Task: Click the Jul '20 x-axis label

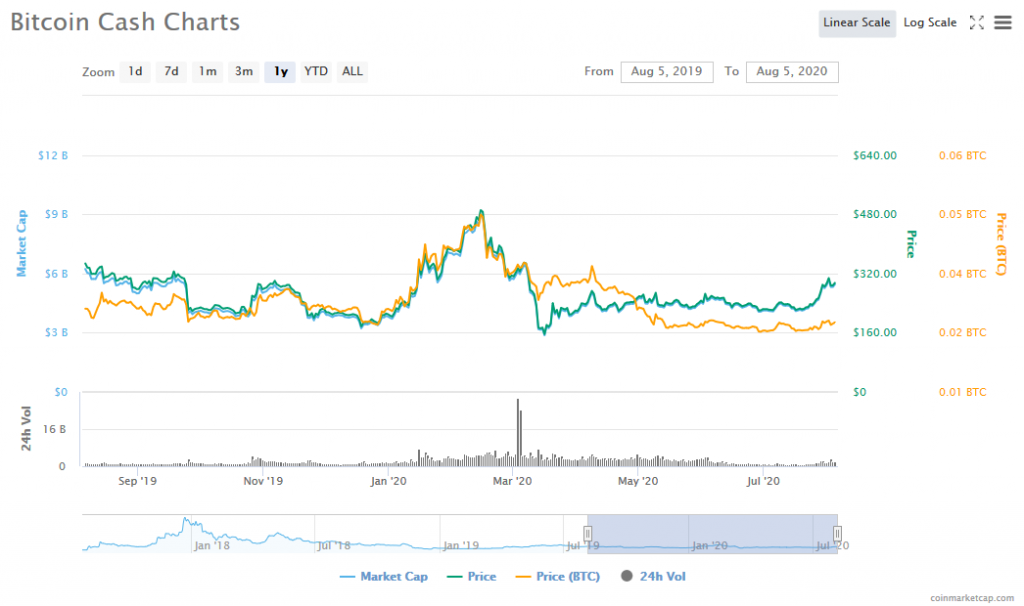Action: pos(763,481)
